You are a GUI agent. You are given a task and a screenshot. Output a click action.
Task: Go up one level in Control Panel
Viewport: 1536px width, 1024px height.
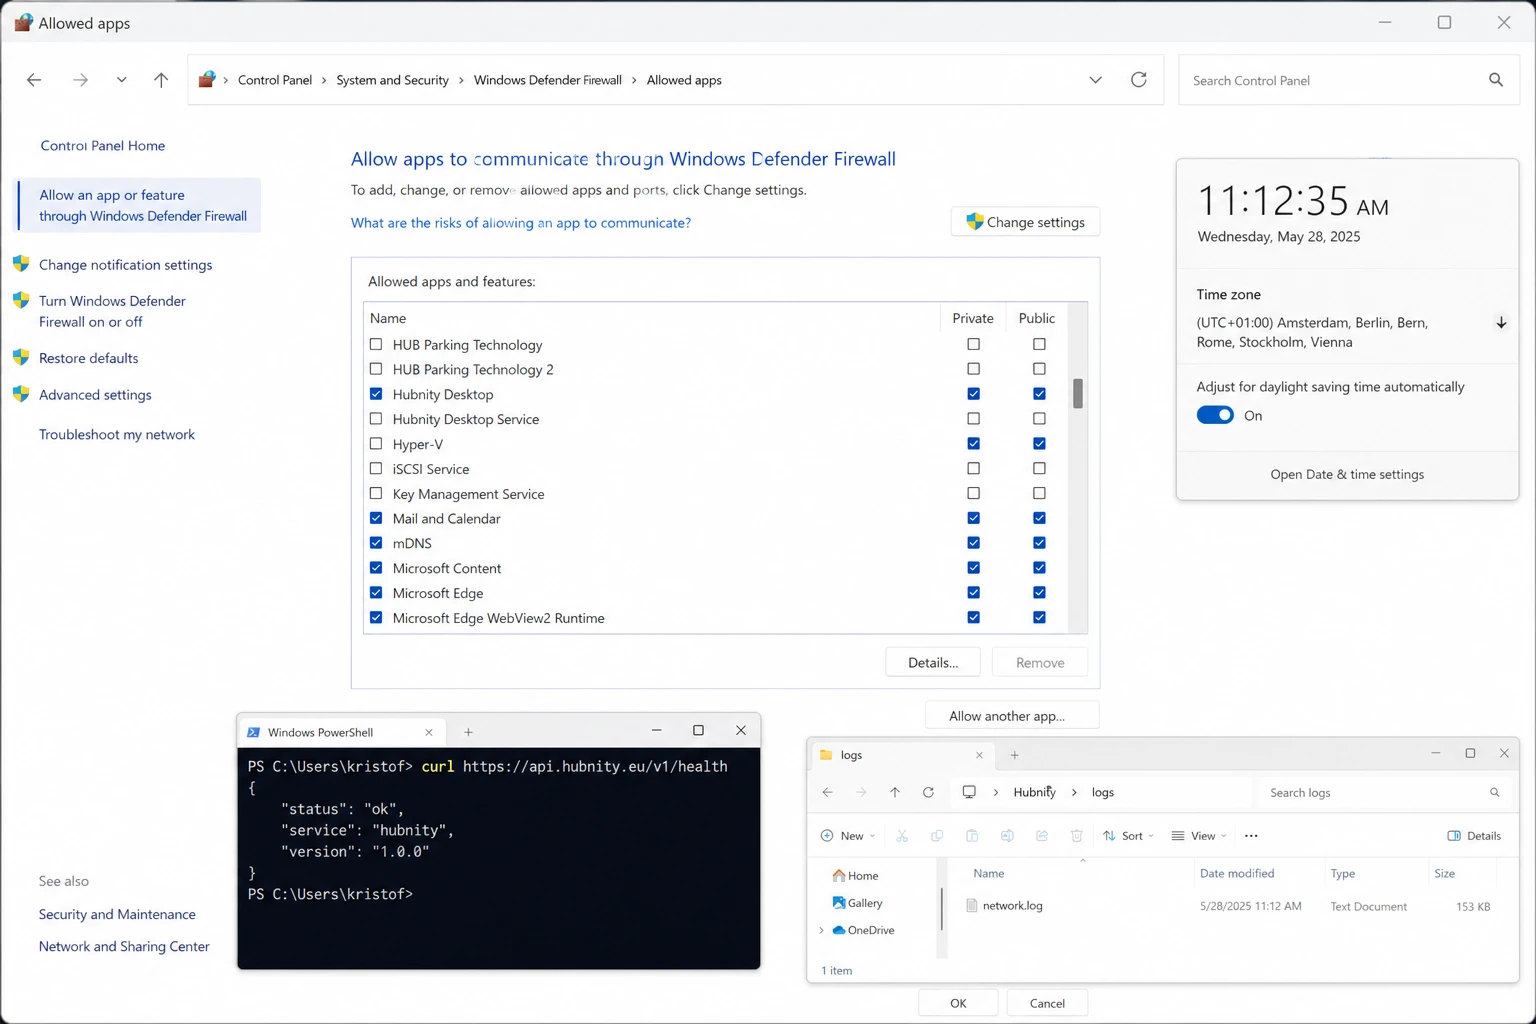[161, 80]
